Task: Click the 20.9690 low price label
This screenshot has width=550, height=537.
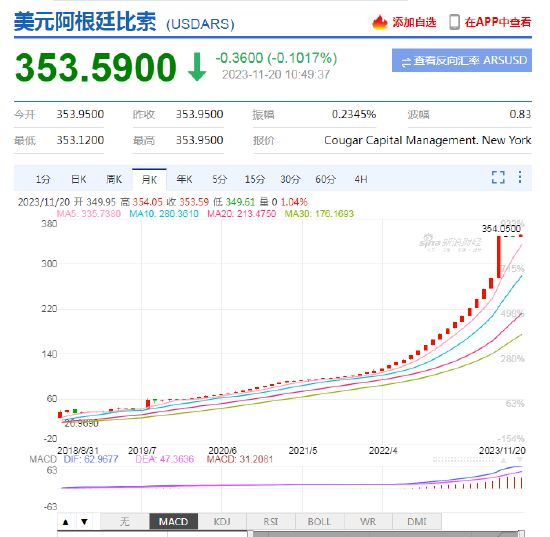Action: coord(81,423)
